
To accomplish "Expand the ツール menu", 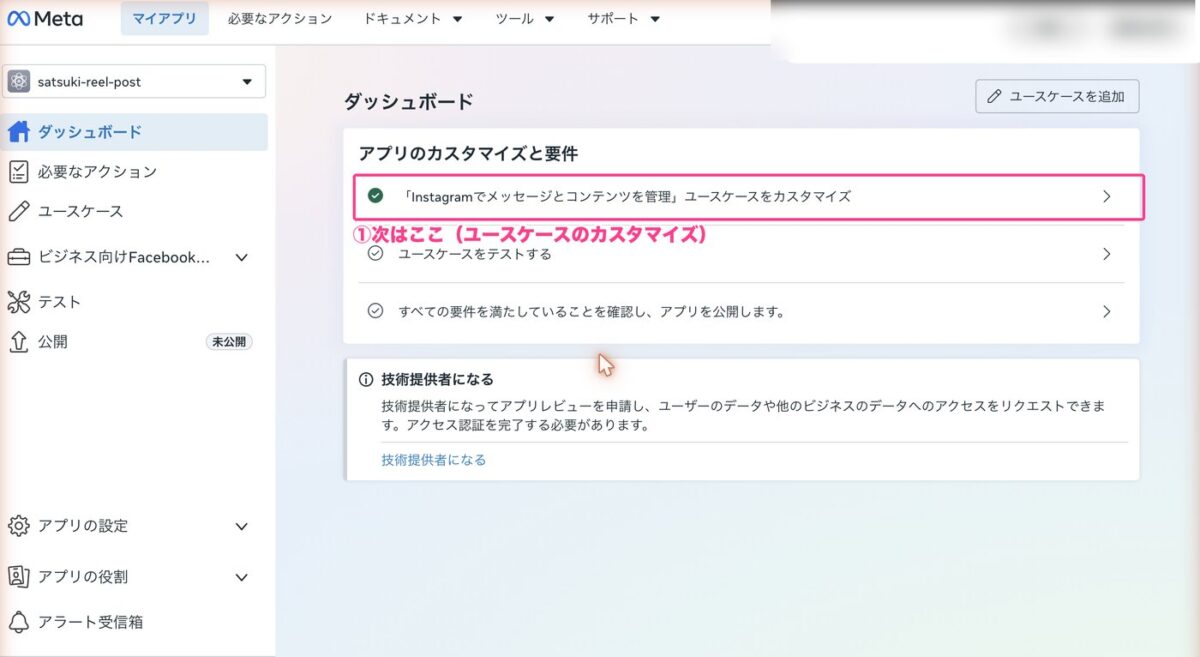I will coord(525,19).
